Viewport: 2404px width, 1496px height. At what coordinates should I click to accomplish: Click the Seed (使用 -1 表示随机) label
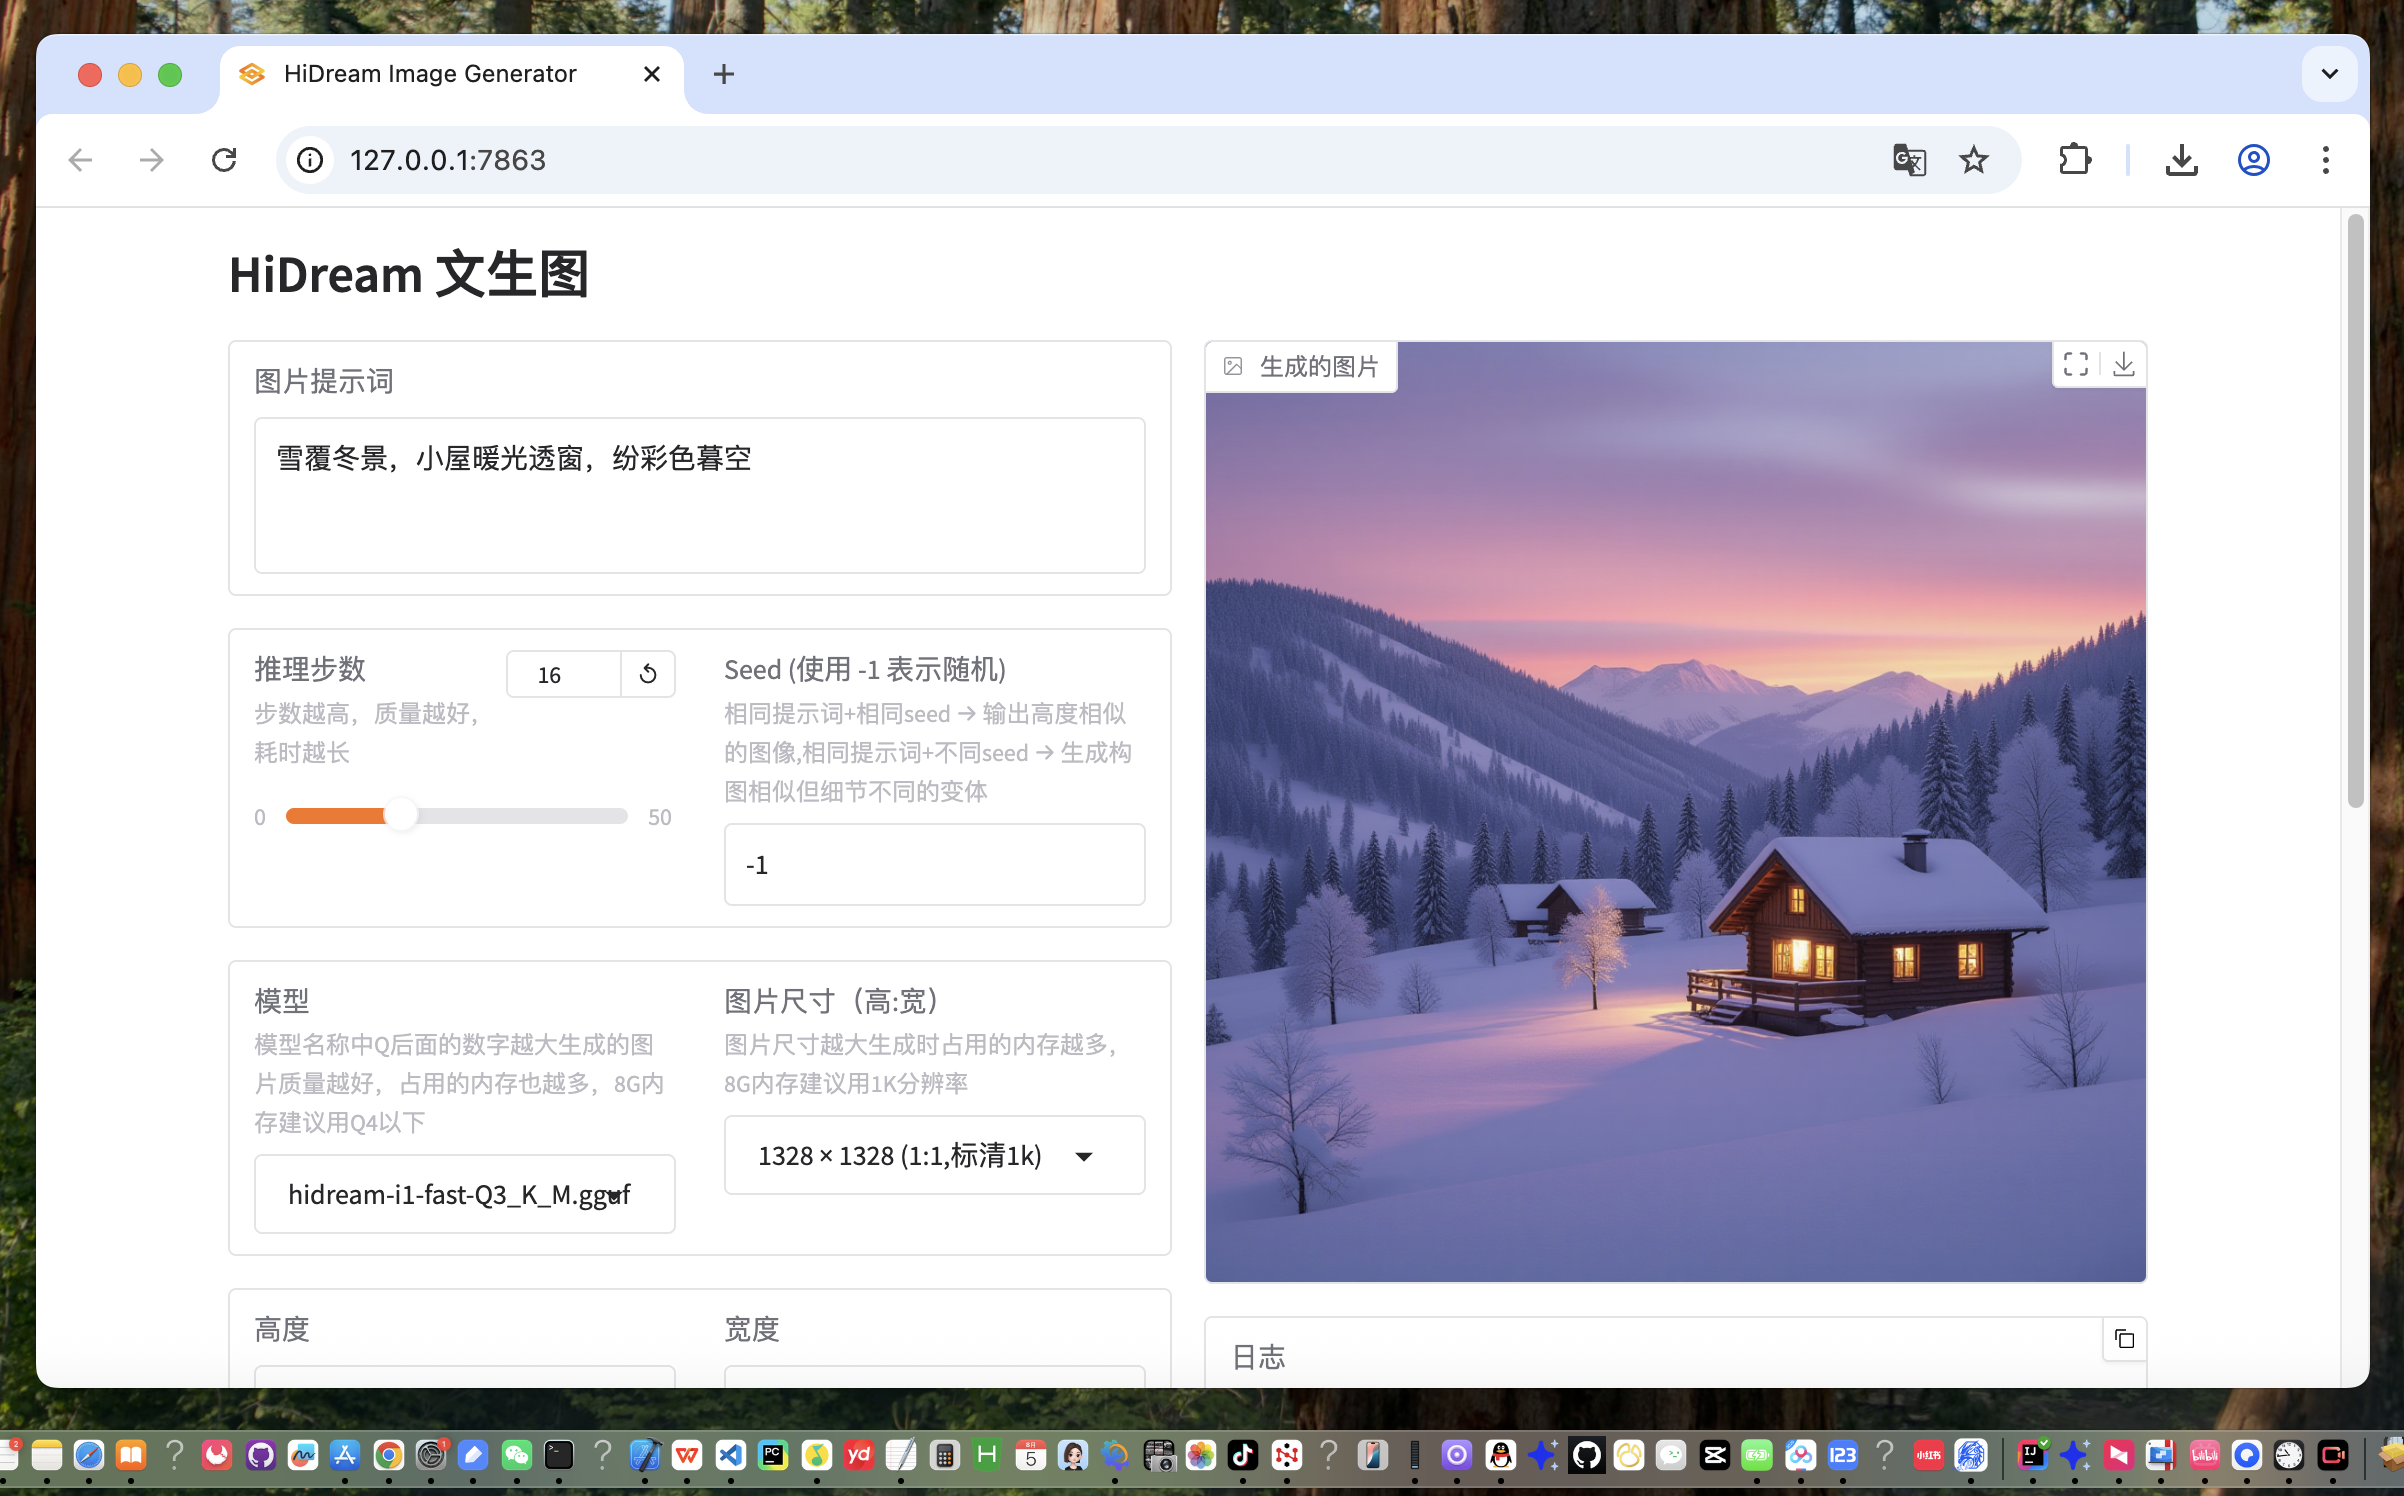pos(865,669)
